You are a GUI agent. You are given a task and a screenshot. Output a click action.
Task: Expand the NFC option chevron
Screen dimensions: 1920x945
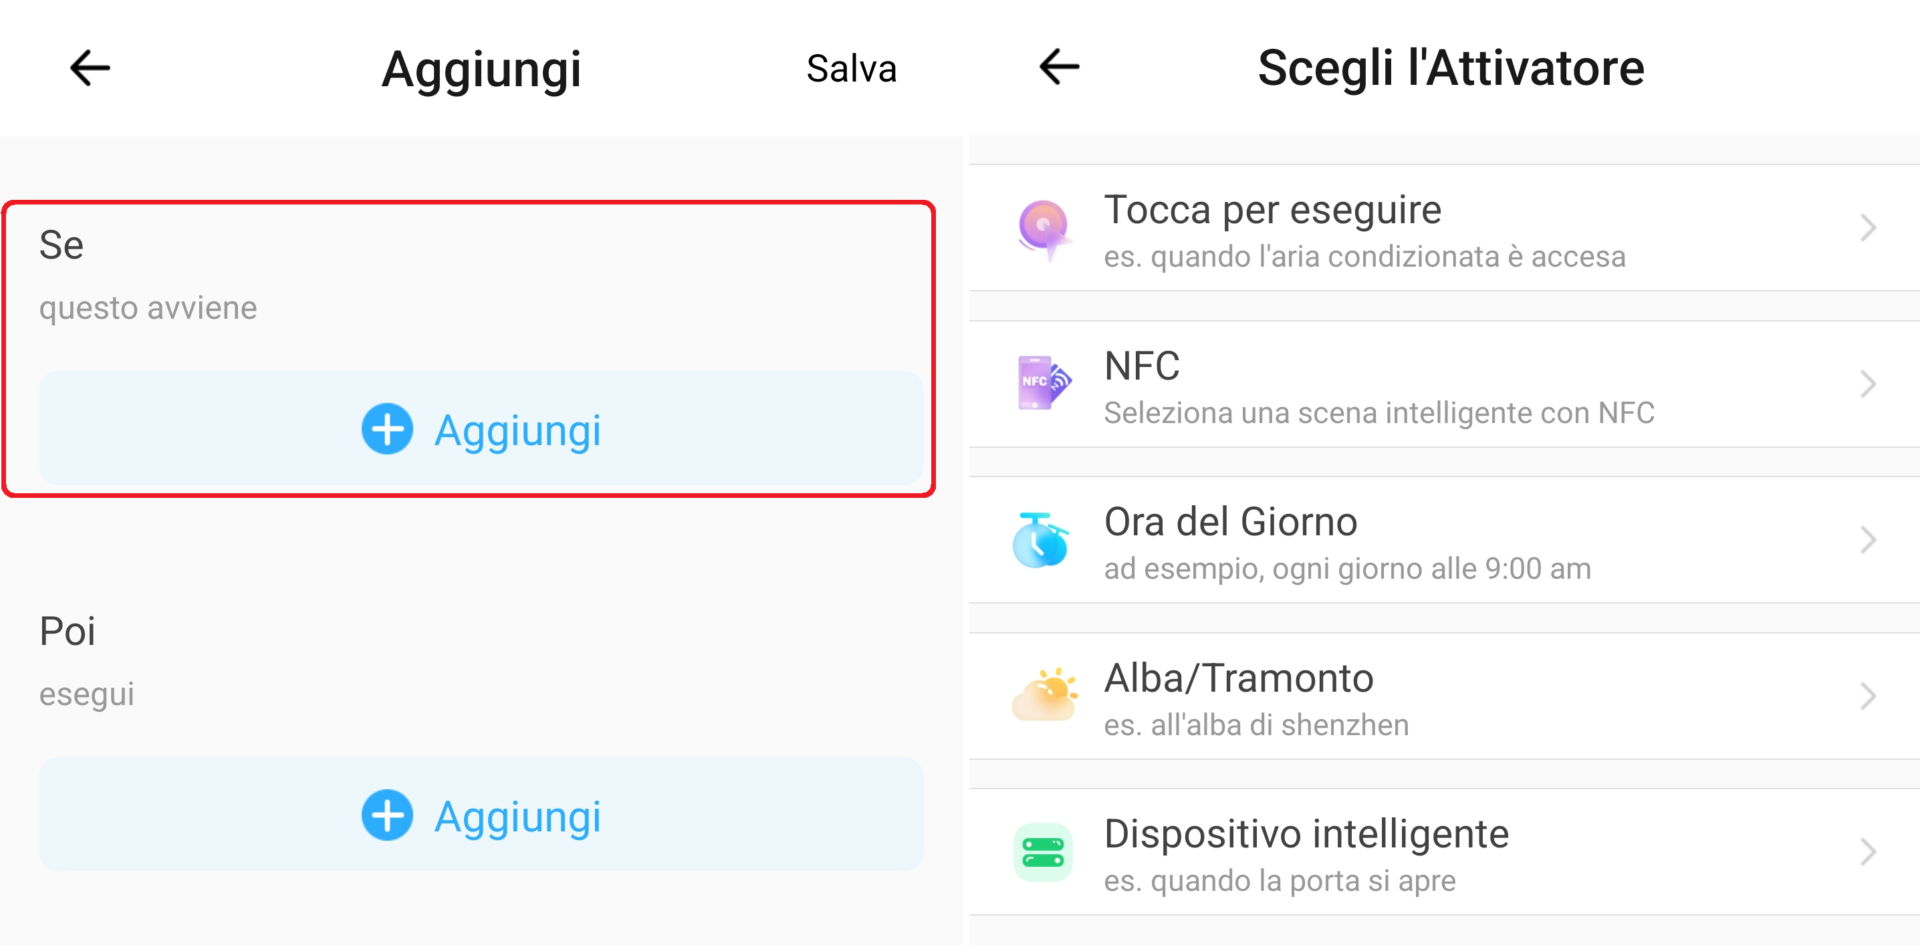point(1867,384)
